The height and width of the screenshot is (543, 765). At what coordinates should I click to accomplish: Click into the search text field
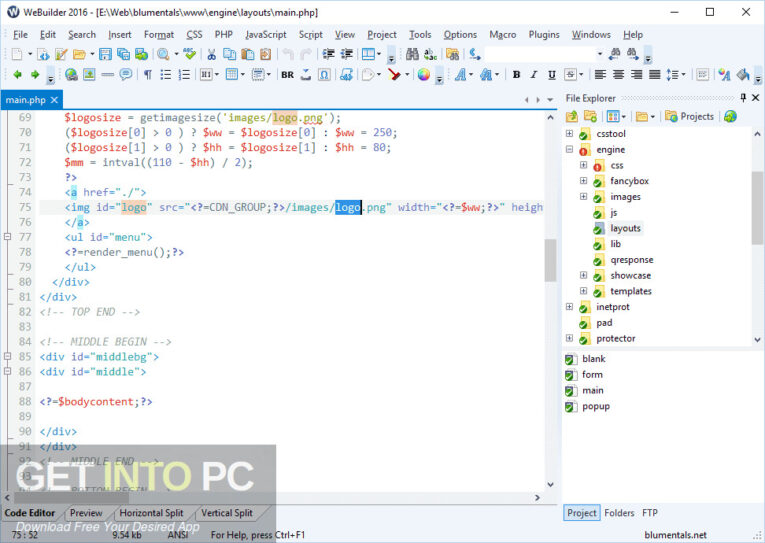(x=541, y=54)
